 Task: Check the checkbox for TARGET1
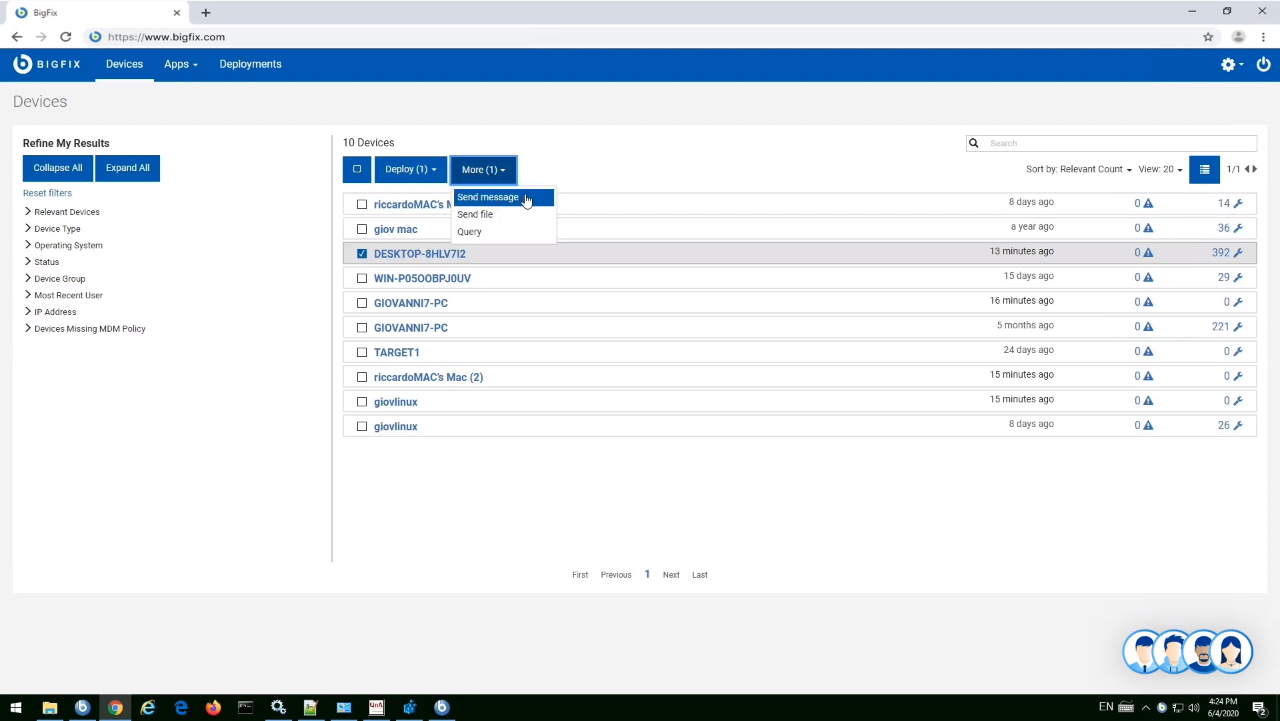click(361, 352)
